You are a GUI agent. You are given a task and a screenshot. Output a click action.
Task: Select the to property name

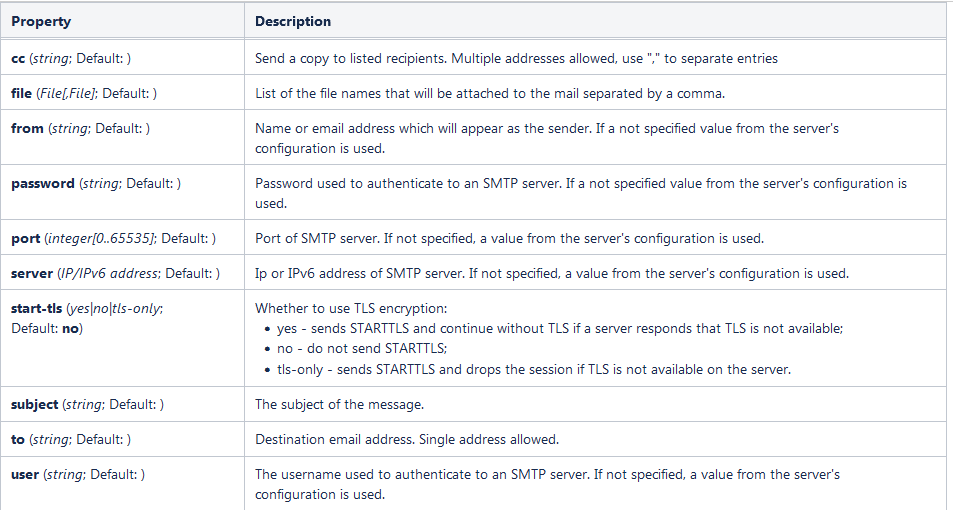(x=18, y=440)
